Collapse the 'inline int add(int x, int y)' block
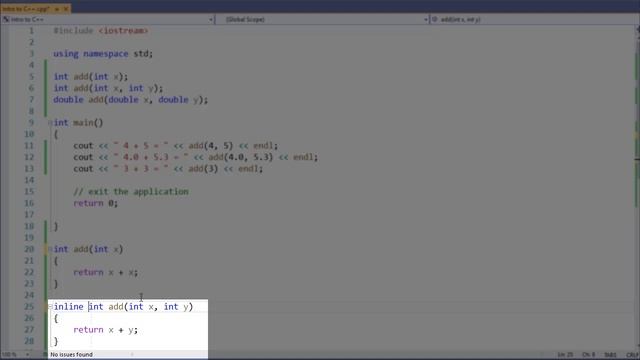The height and width of the screenshot is (360, 640). click(x=50, y=307)
